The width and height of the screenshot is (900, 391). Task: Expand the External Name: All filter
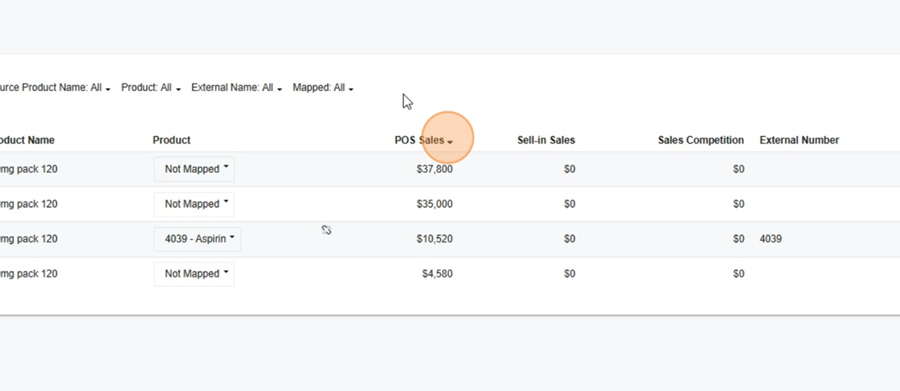coord(236,88)
